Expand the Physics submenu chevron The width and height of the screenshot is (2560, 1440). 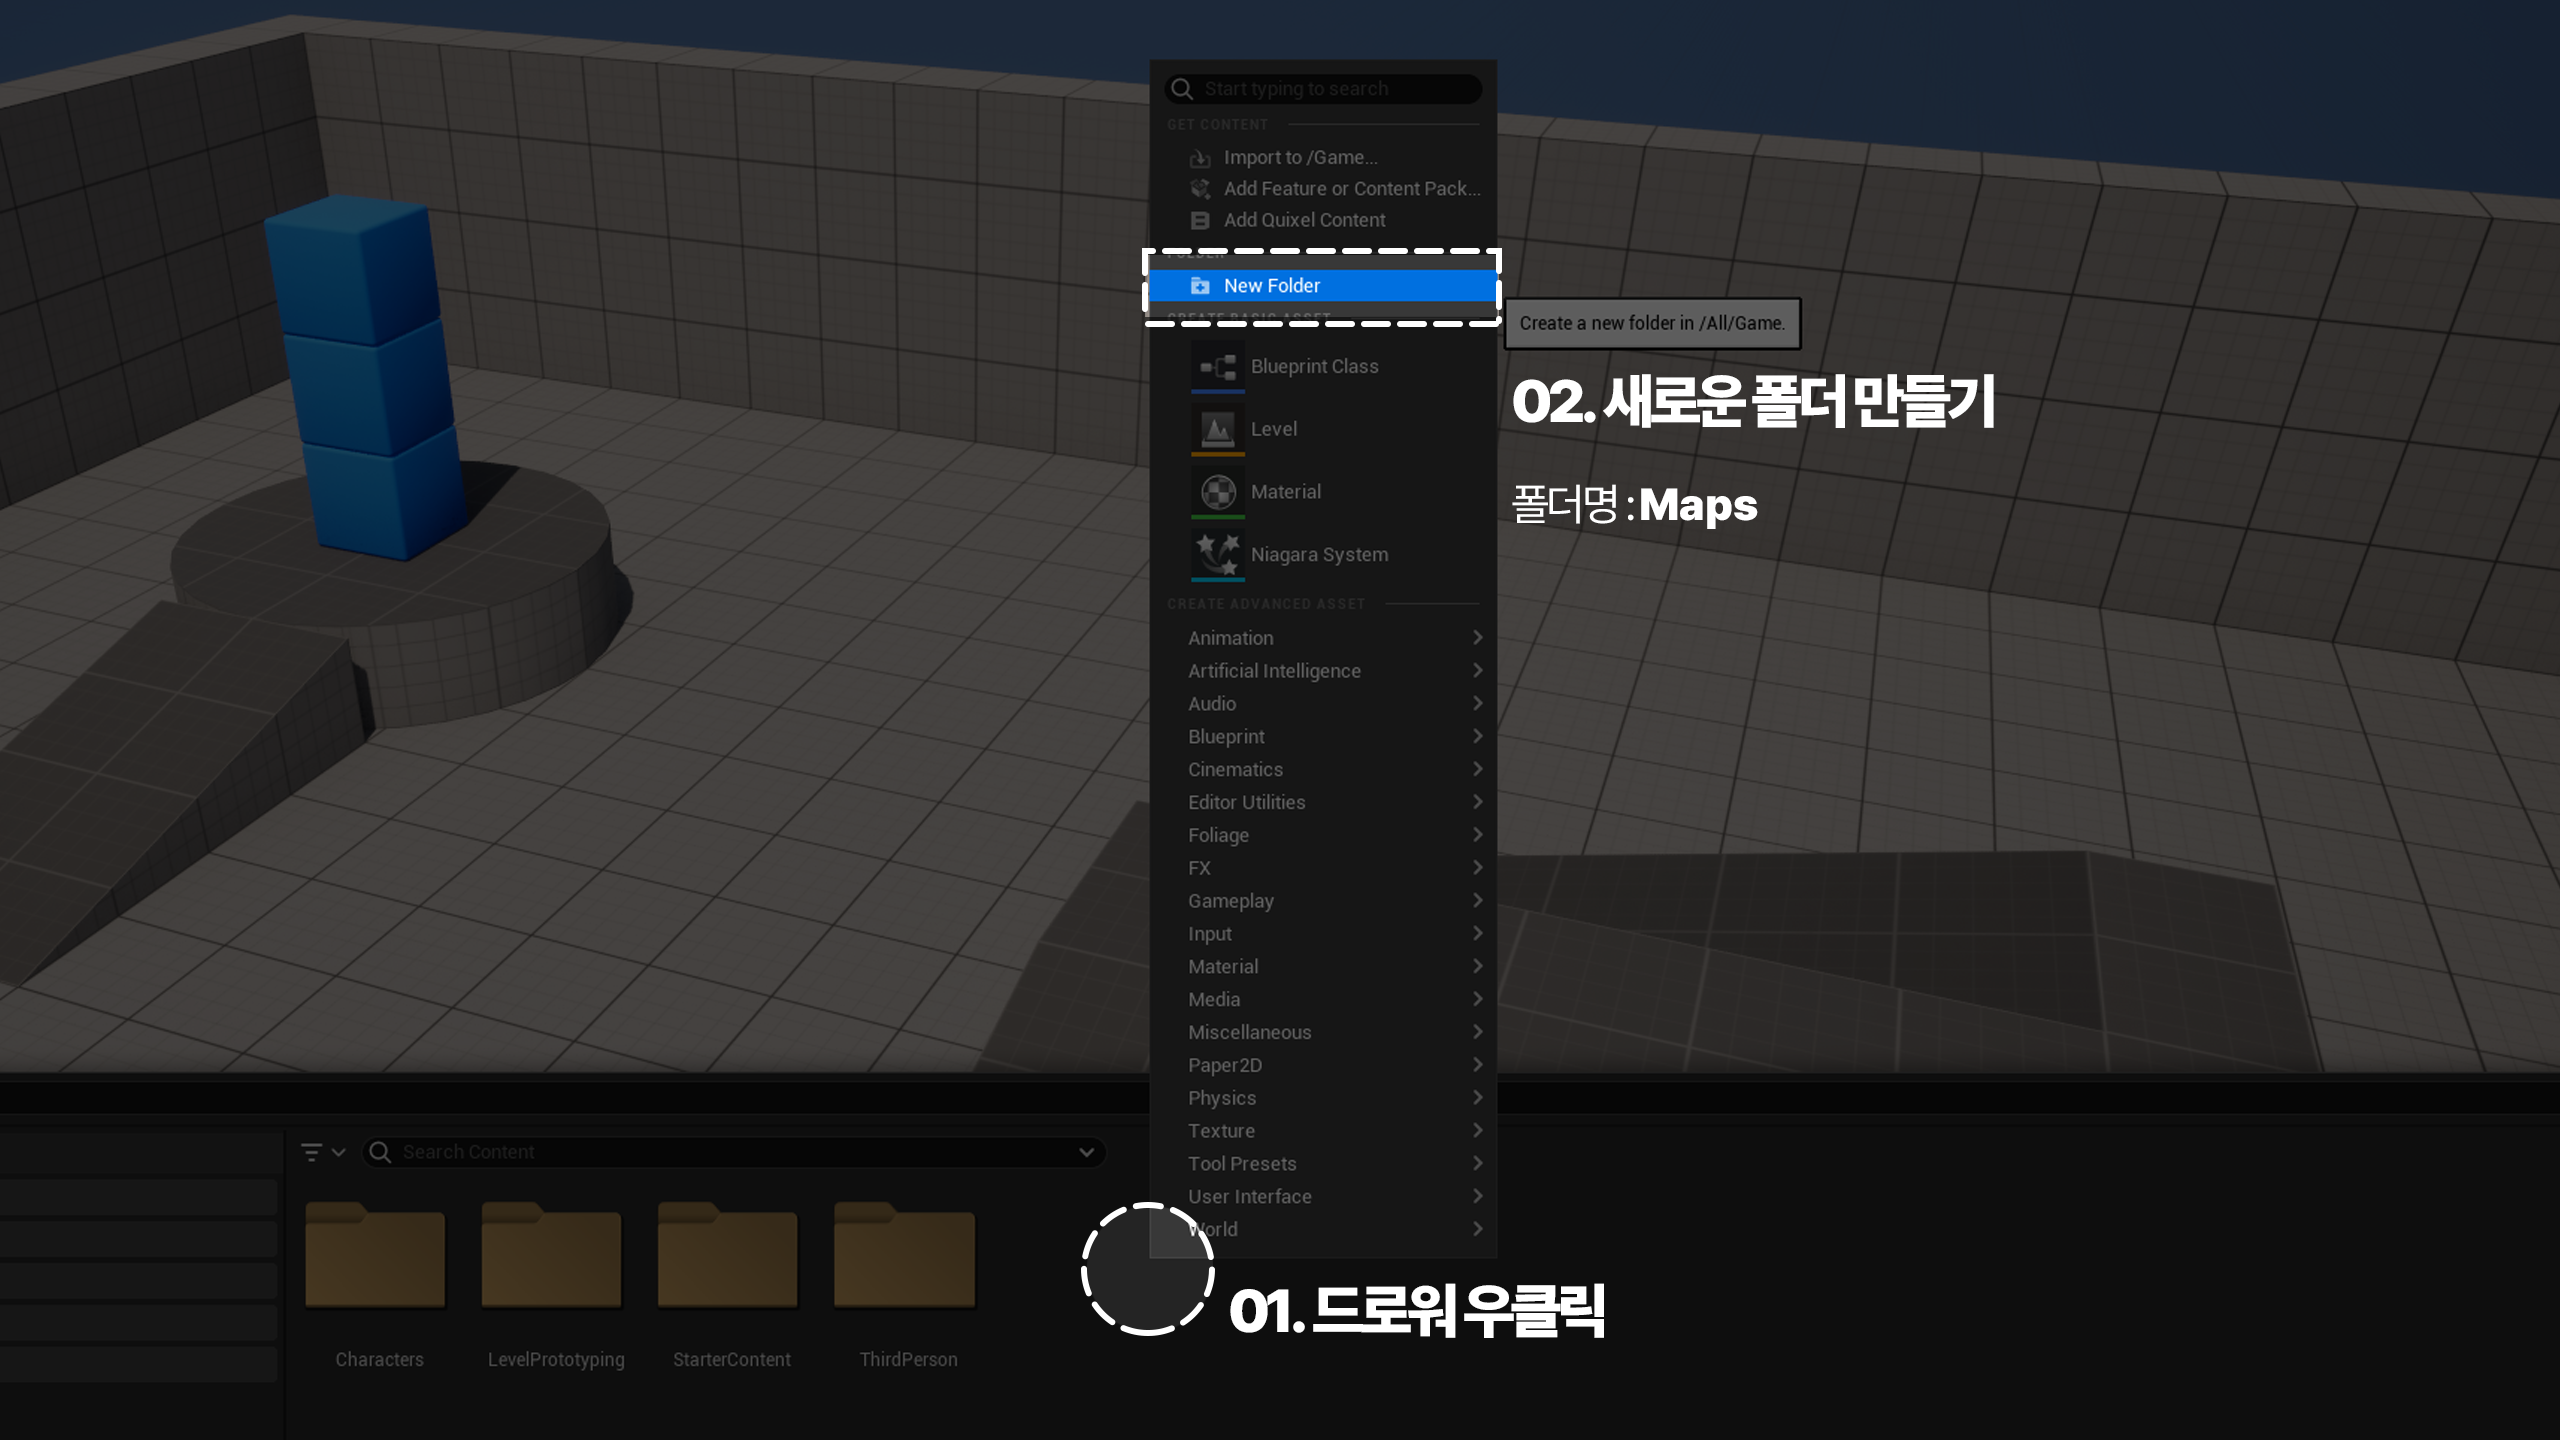coord(1477,1098)
